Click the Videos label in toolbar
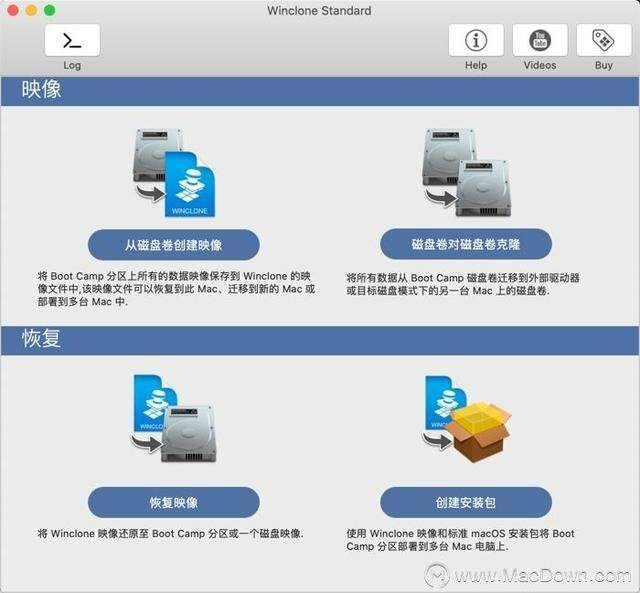Screen dimensions: 640x593 (540, 65)
